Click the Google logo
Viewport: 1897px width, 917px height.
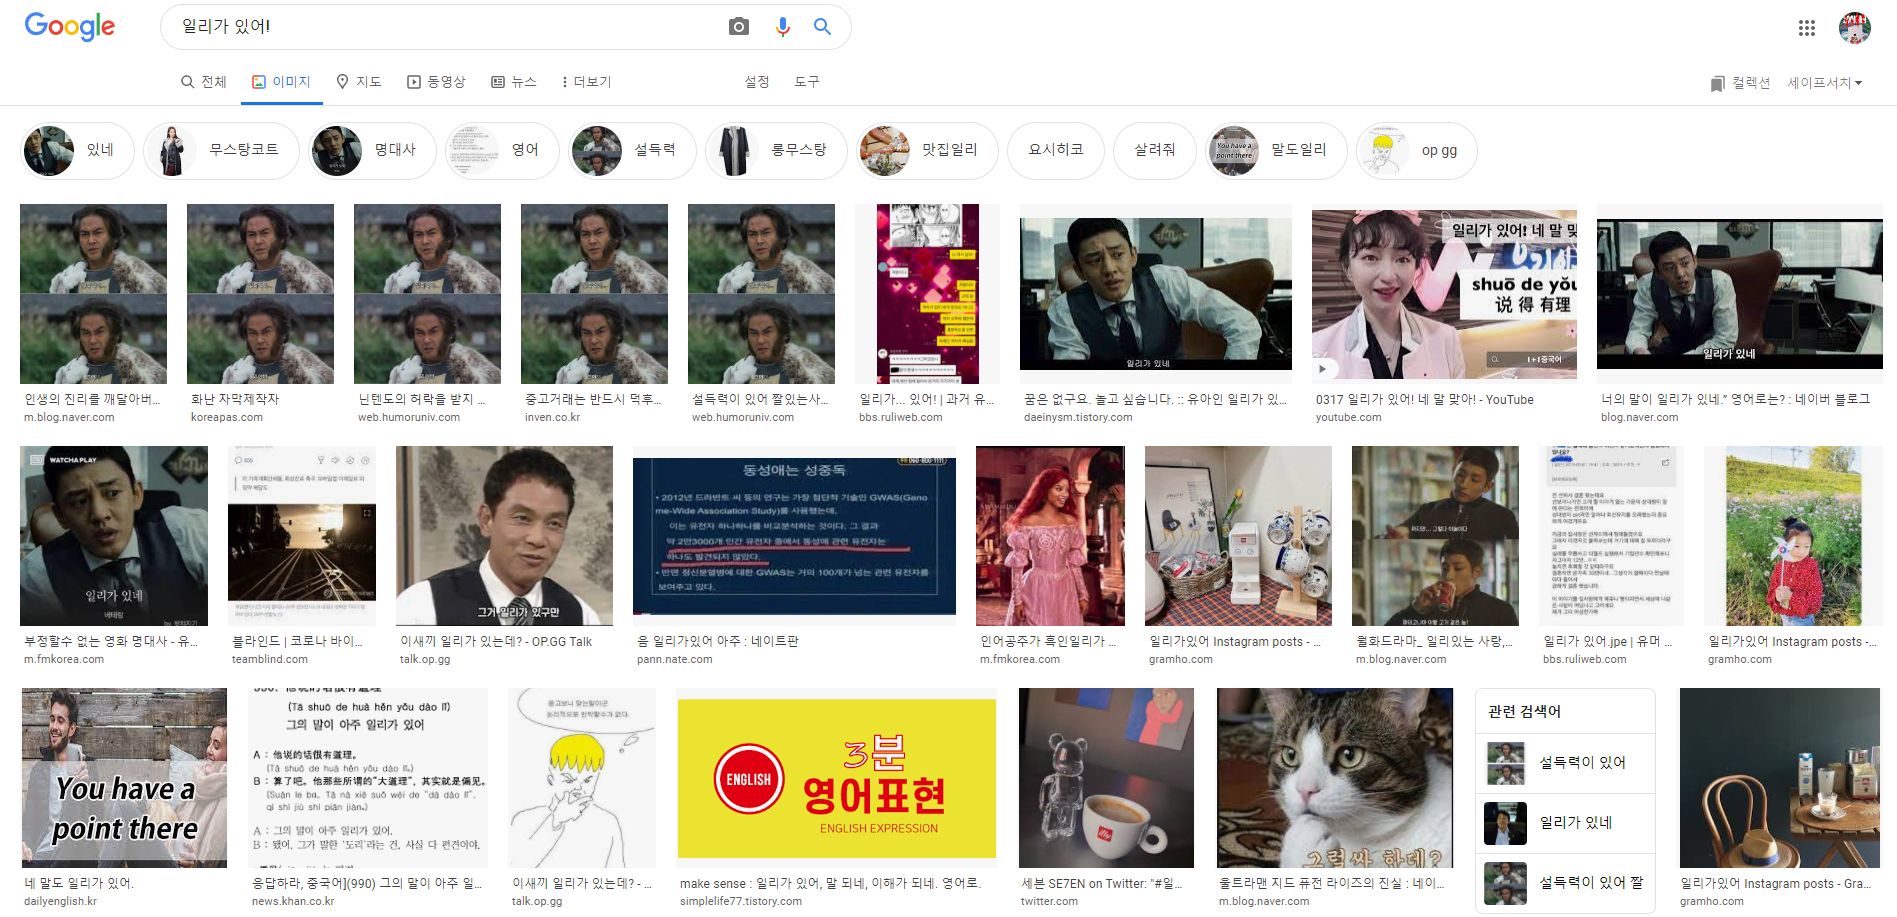coord(70,26)
